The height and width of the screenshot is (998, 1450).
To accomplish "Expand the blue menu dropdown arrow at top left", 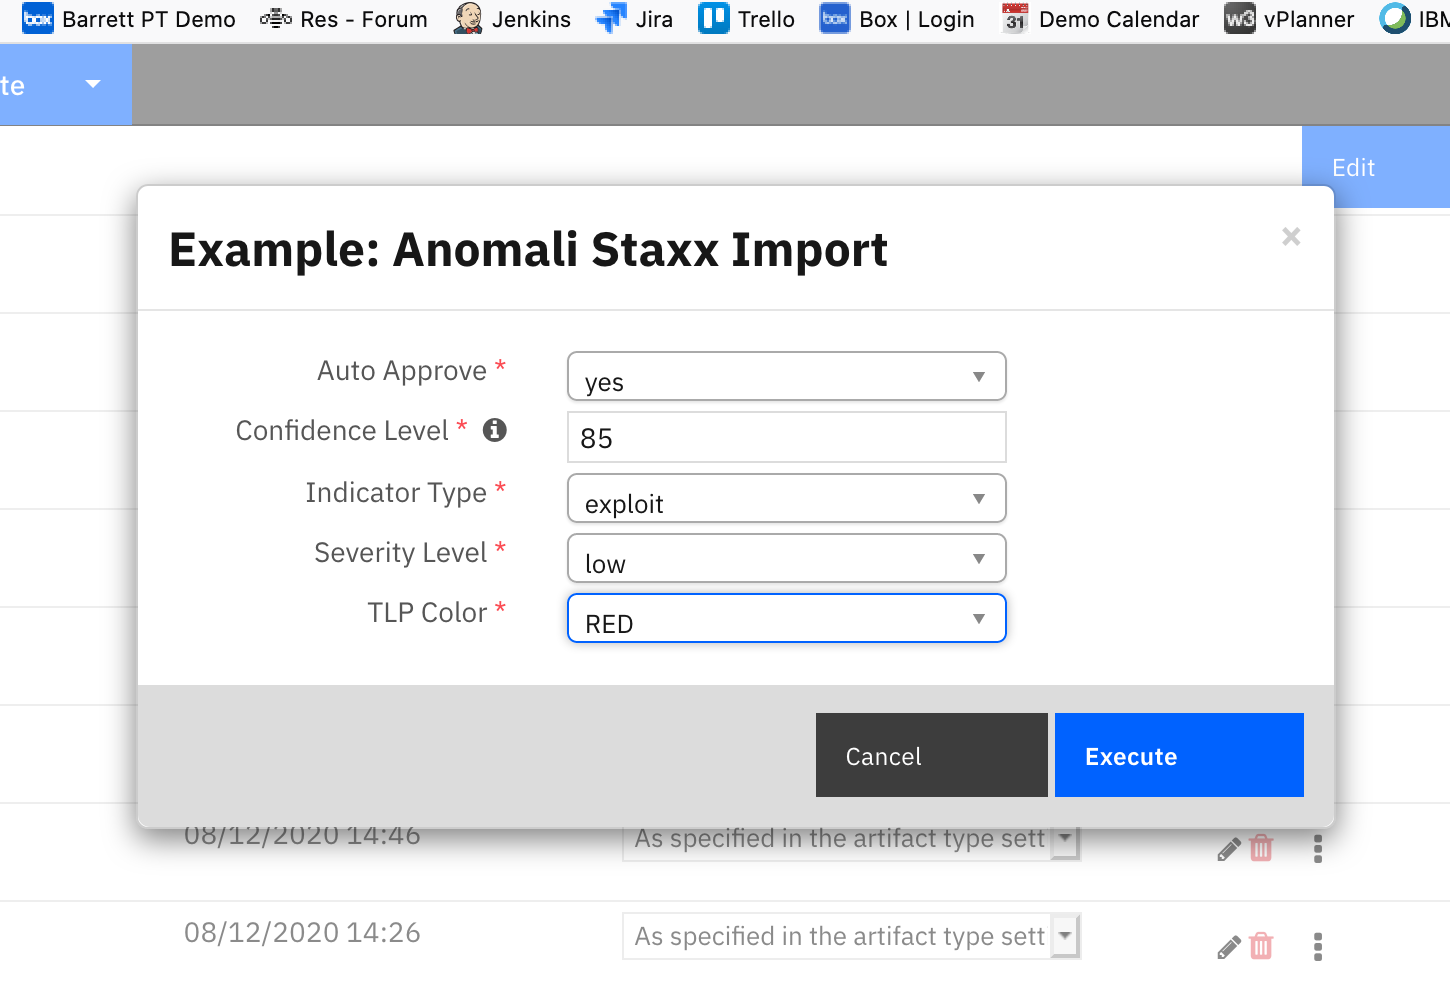I will (x=93, y=84).
